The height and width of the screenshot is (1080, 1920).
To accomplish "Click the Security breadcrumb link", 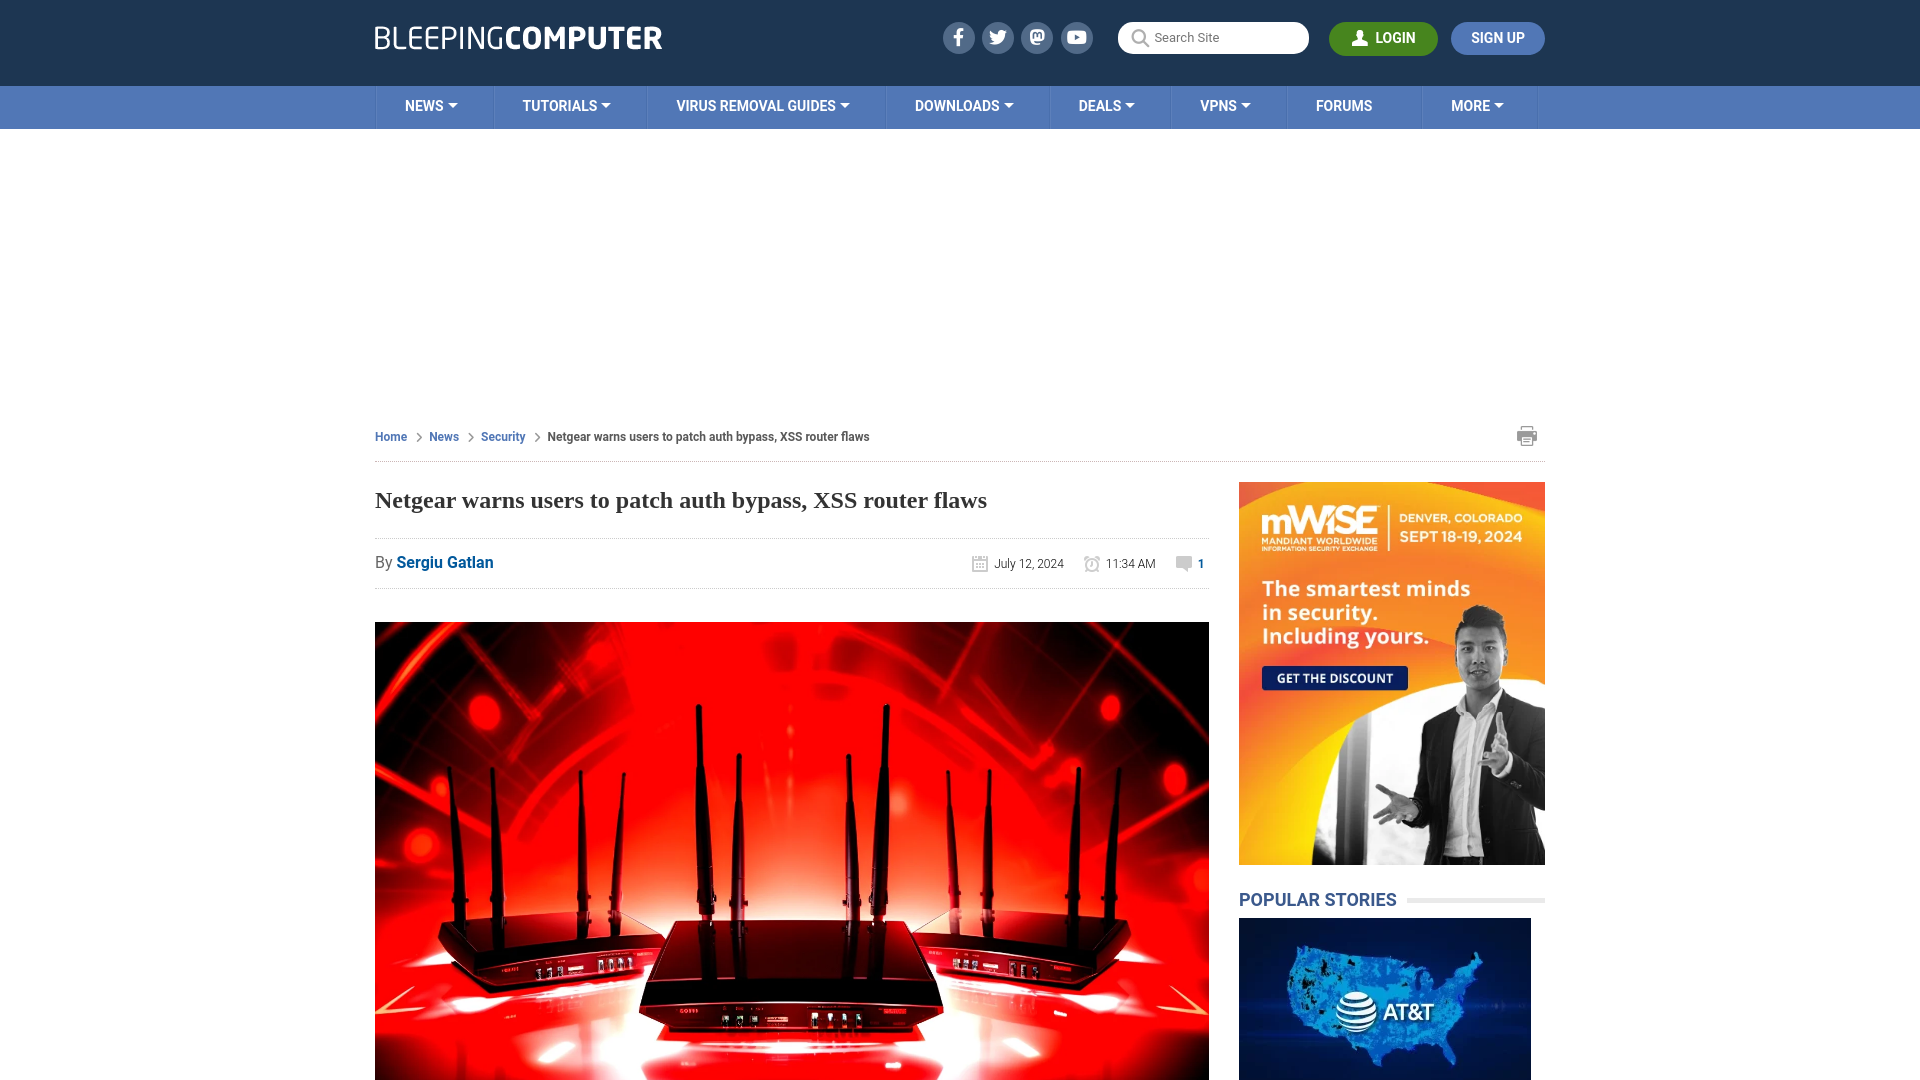I will click(502, 436).
